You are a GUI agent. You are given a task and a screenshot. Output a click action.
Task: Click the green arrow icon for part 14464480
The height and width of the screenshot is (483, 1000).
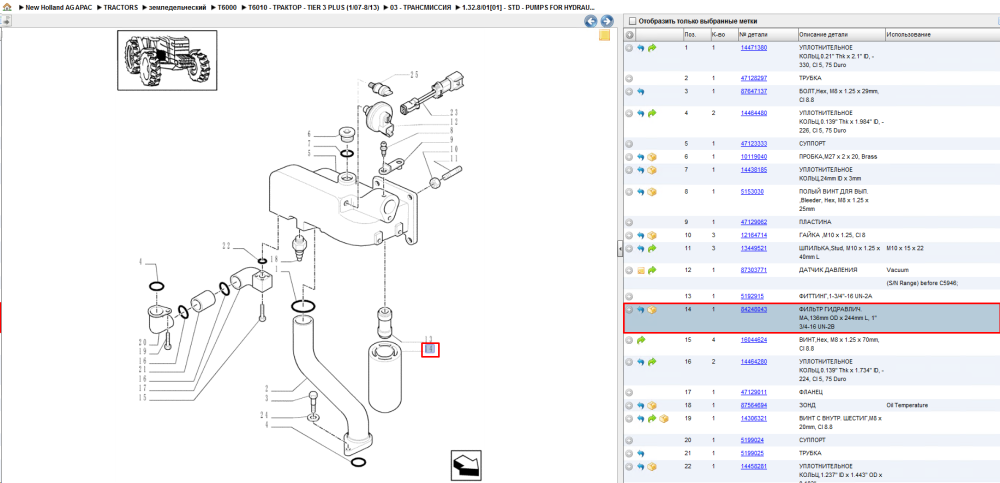point(652,113)
